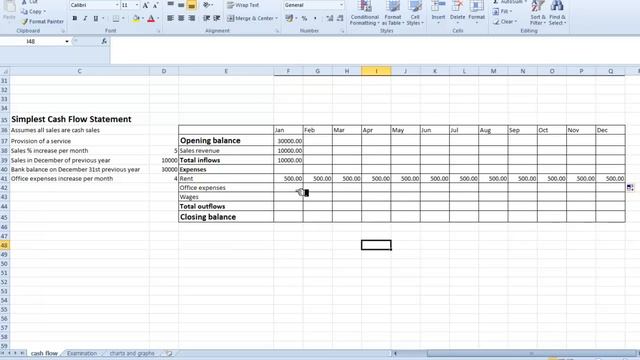Toggle italic formatting
This screenshot has width=640, height=360.
pyautogui.click(x=85, y=18)
